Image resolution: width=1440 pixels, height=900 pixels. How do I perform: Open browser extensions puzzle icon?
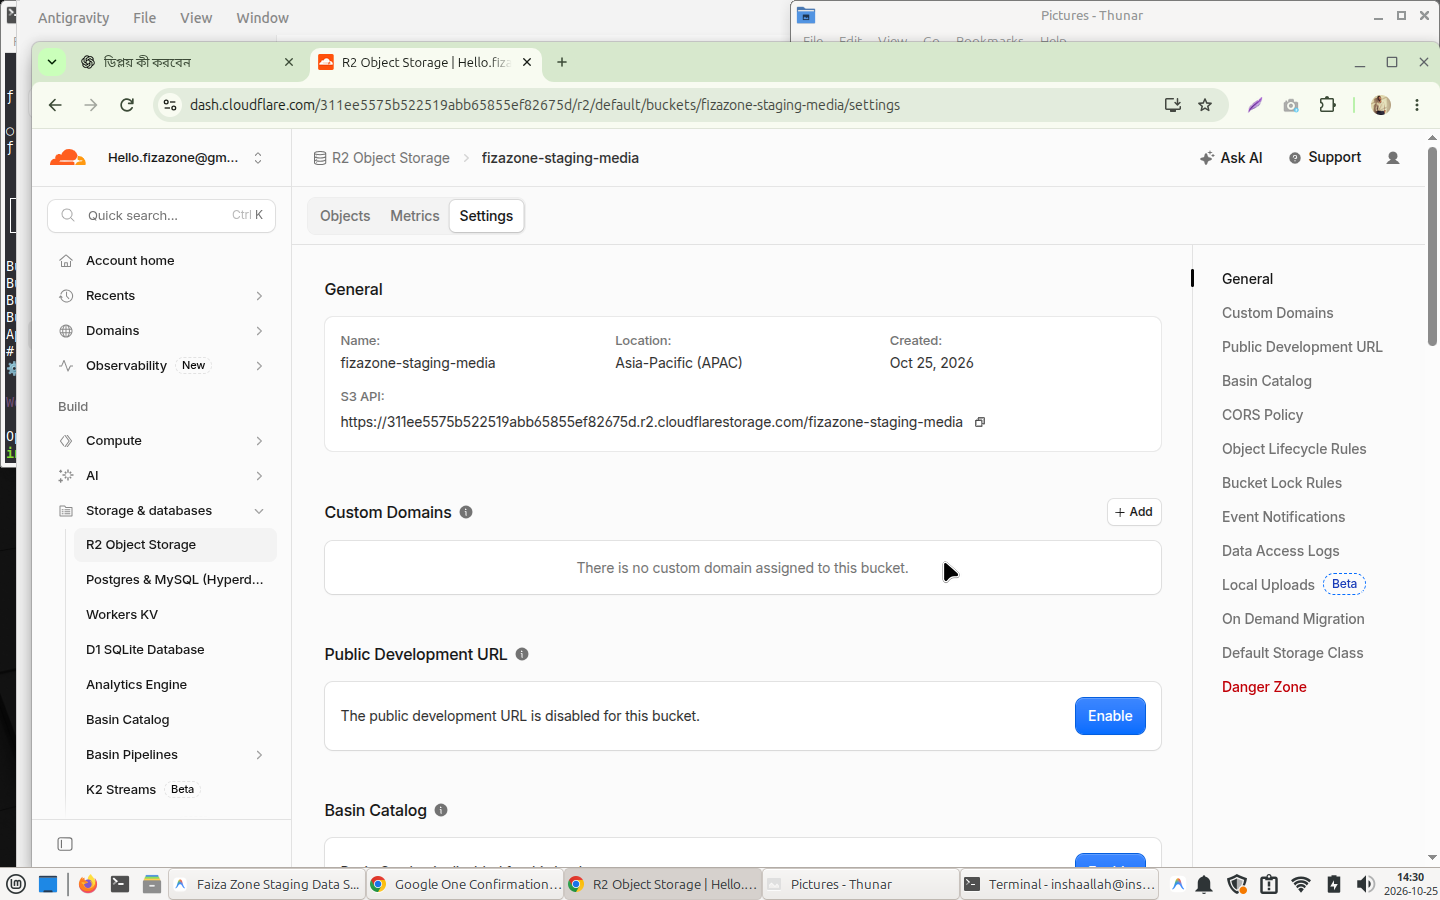[x=1327, y=105]
